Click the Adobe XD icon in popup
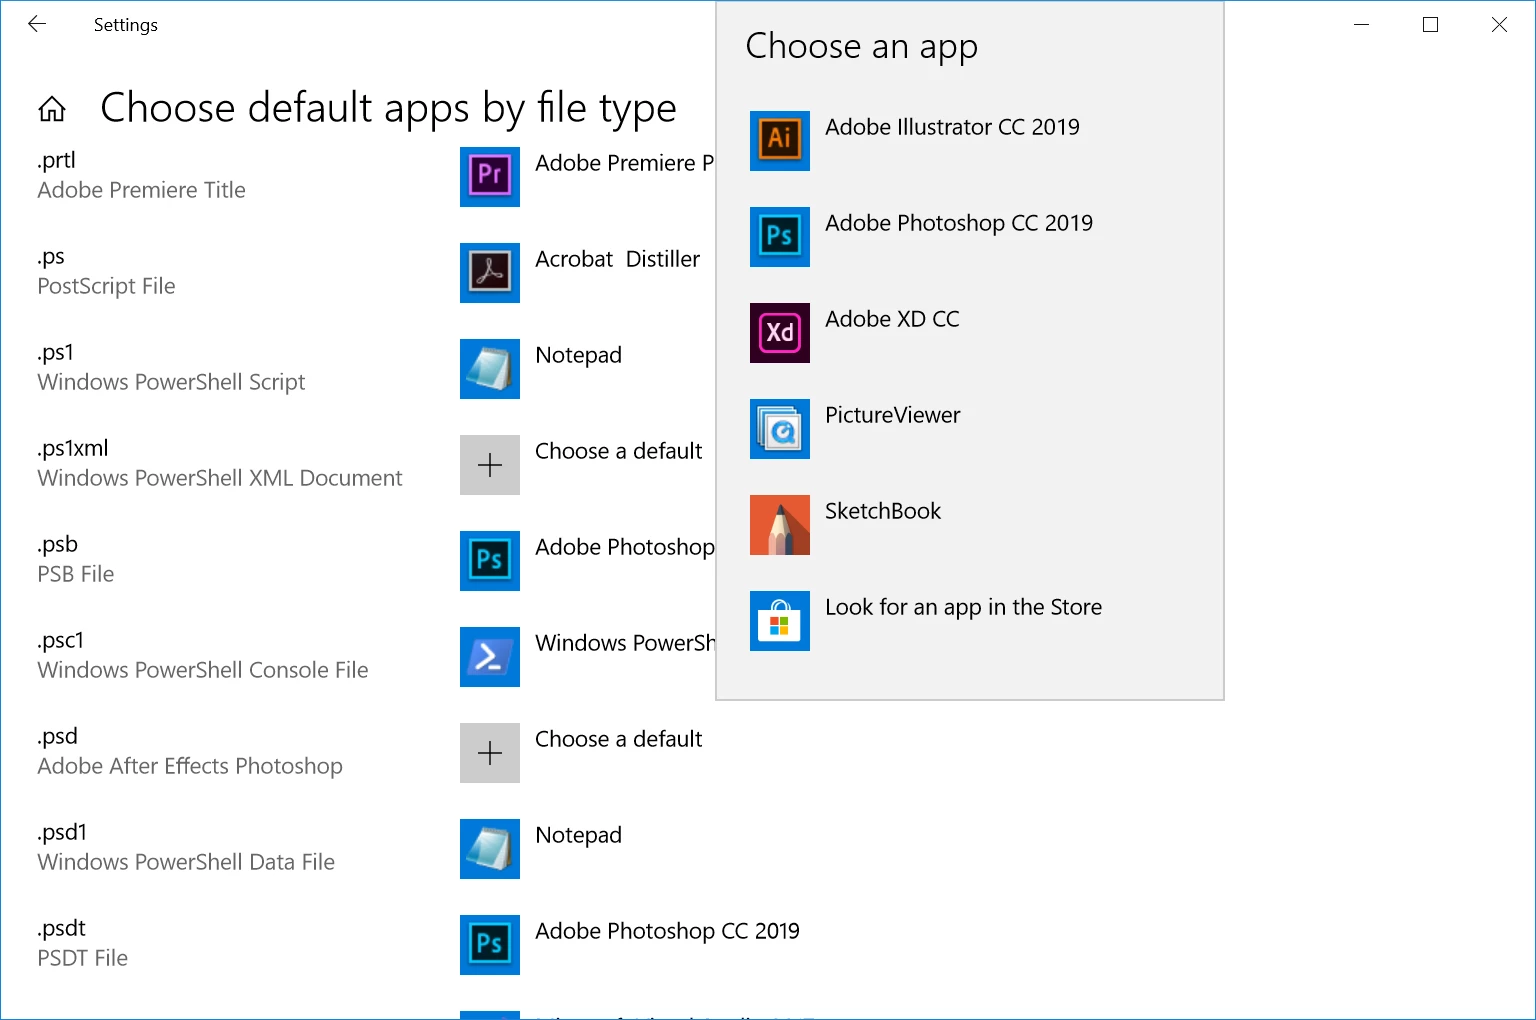This screenshot has height=1020, width=1536. (x=780, y=333)
